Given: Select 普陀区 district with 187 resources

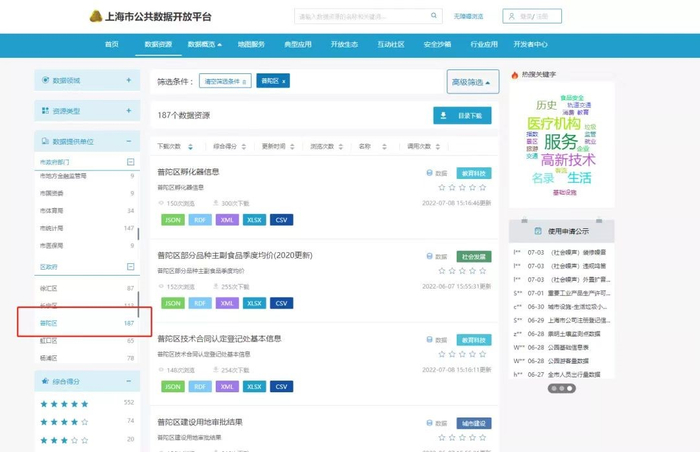Looking at the screenshot, I should click(87, 323).
